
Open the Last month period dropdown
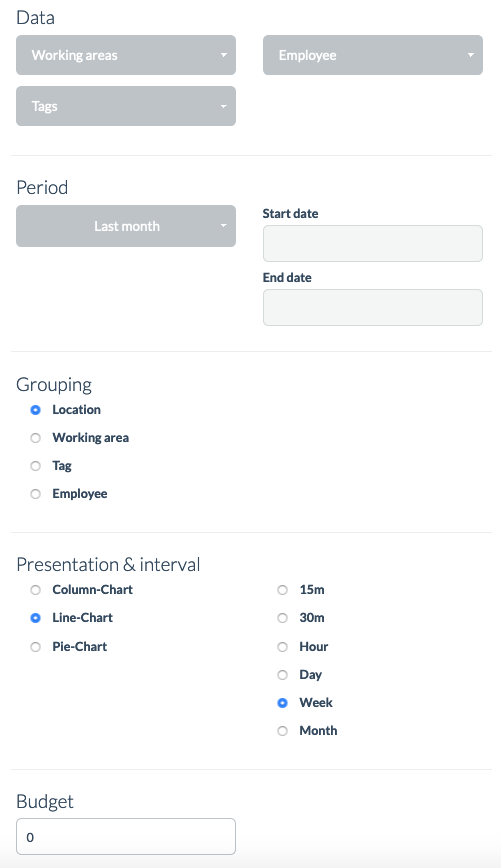126,226
